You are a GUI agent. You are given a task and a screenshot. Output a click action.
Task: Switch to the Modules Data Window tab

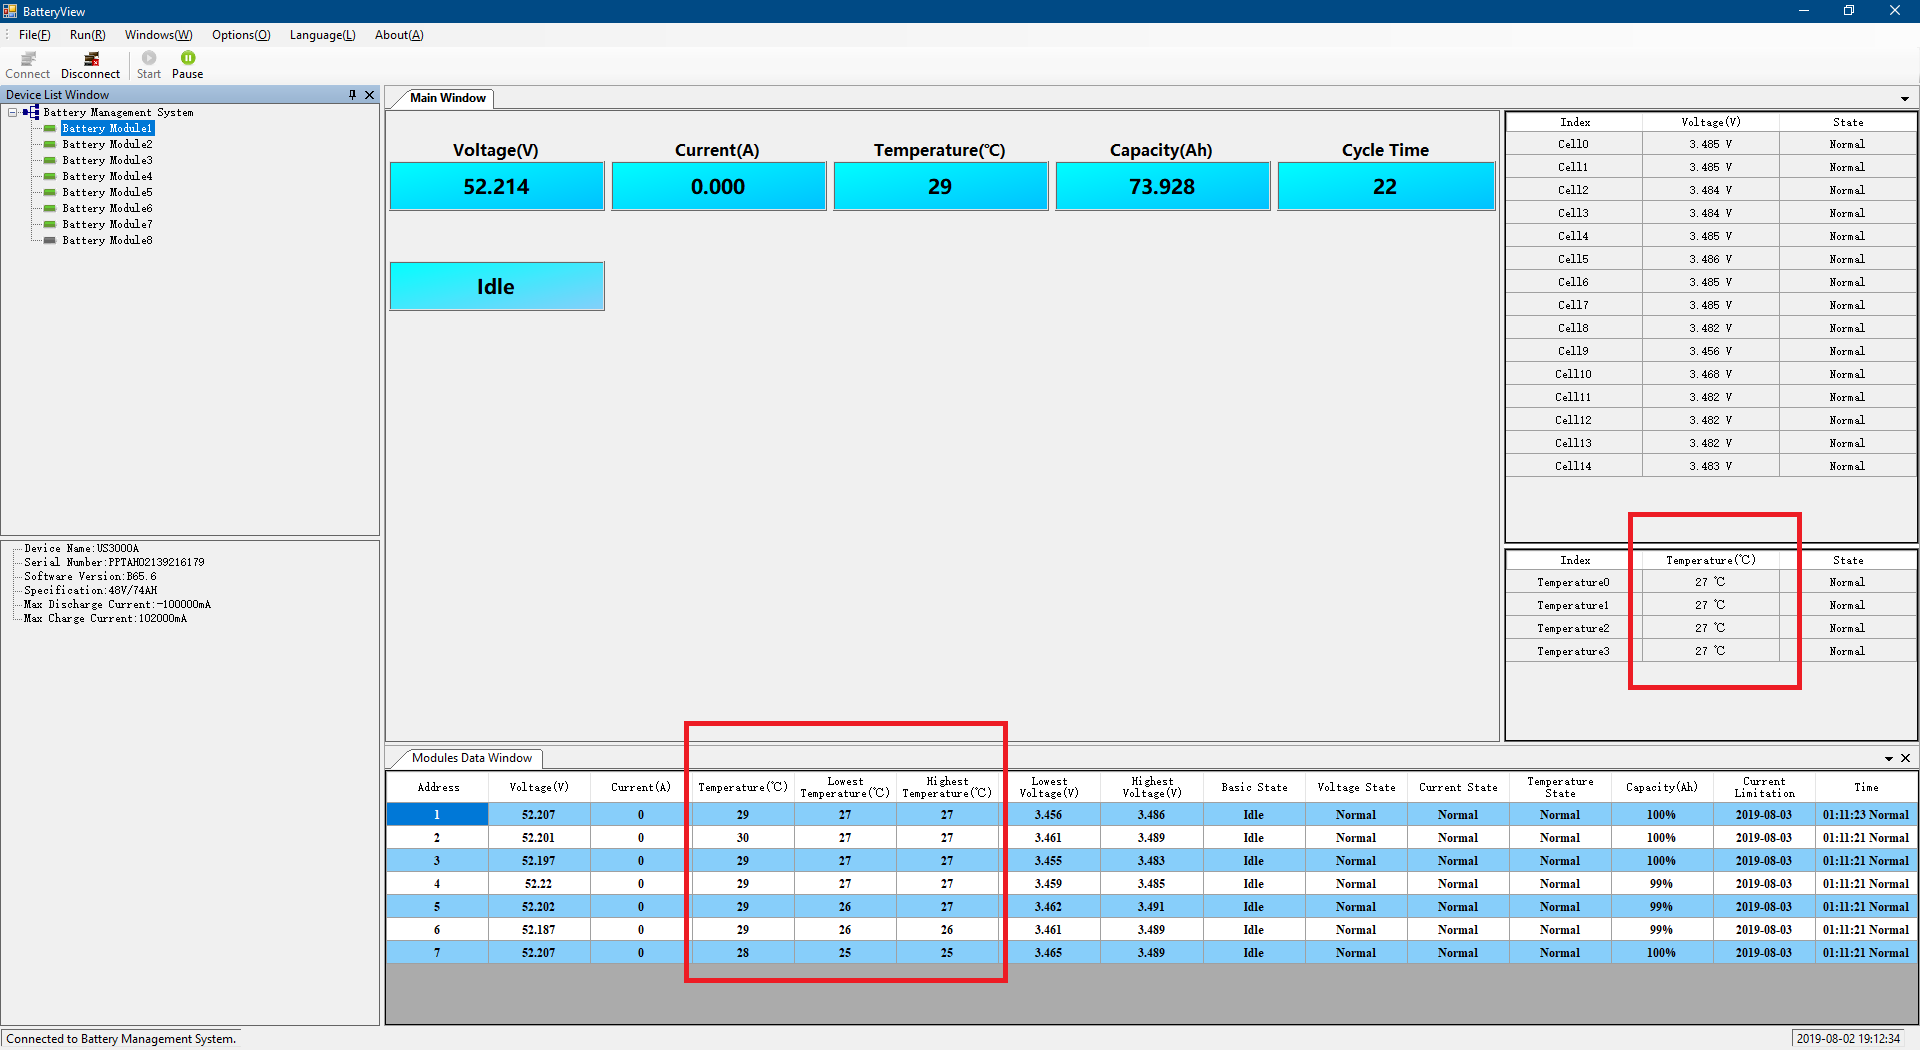pyautogui.click(x=471, y=758)
